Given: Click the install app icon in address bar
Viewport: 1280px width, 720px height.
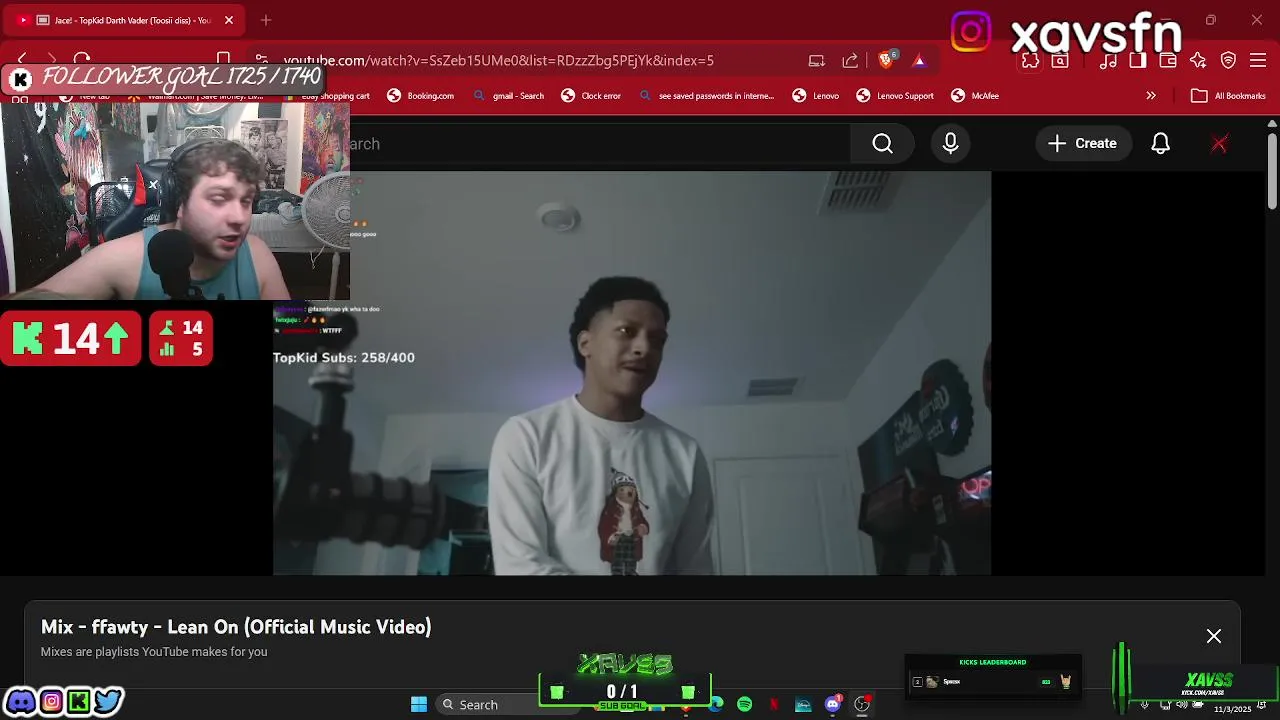Looking at the screenshot, I should pyautogui.click(x=817, y=60).
